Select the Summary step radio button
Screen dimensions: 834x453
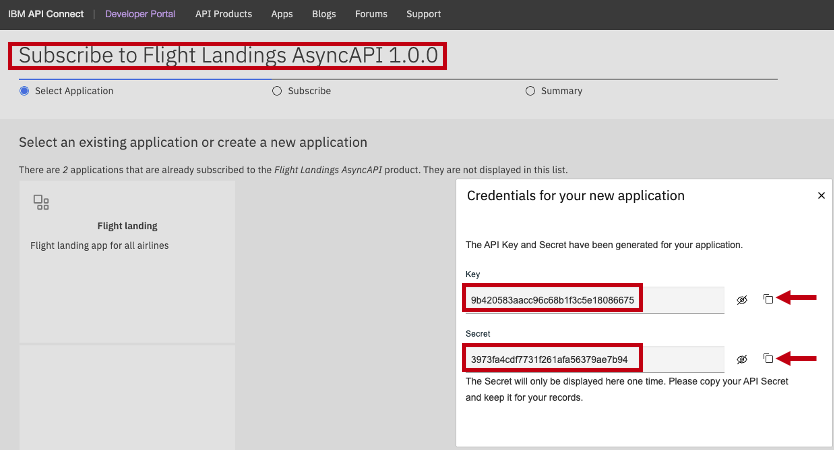click(x=530, y=91)
